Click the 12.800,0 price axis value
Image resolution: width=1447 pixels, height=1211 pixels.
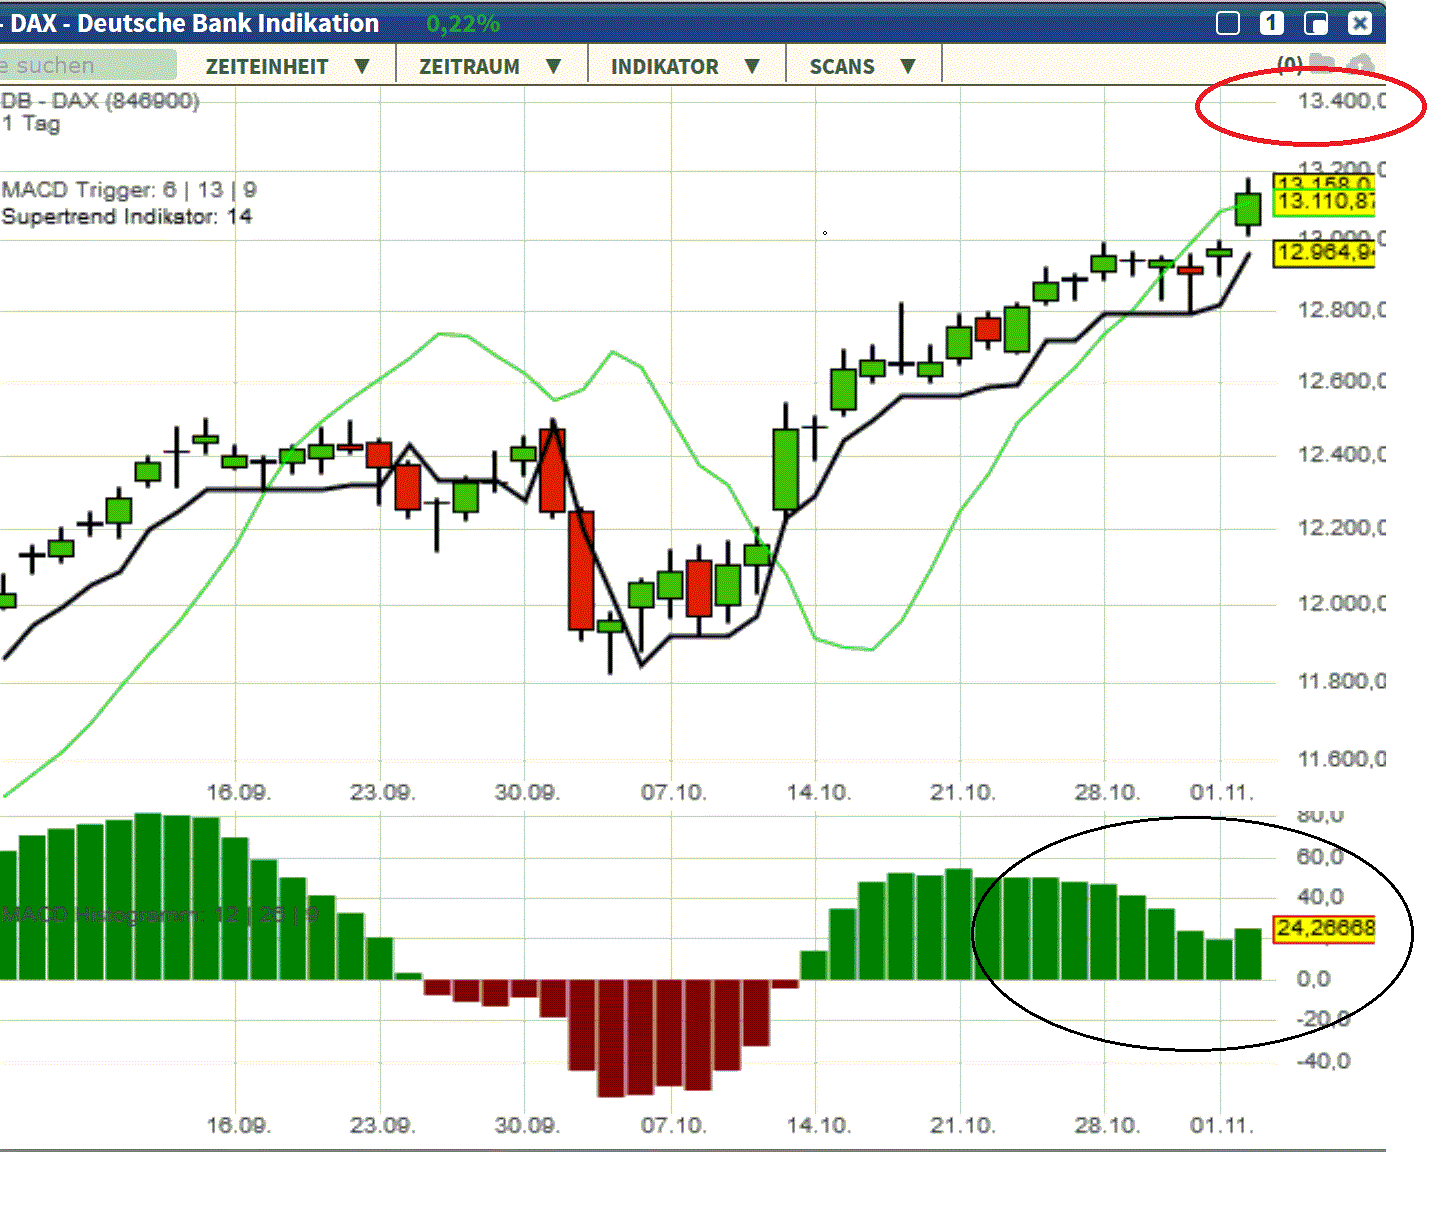[x=1341, y=310]
